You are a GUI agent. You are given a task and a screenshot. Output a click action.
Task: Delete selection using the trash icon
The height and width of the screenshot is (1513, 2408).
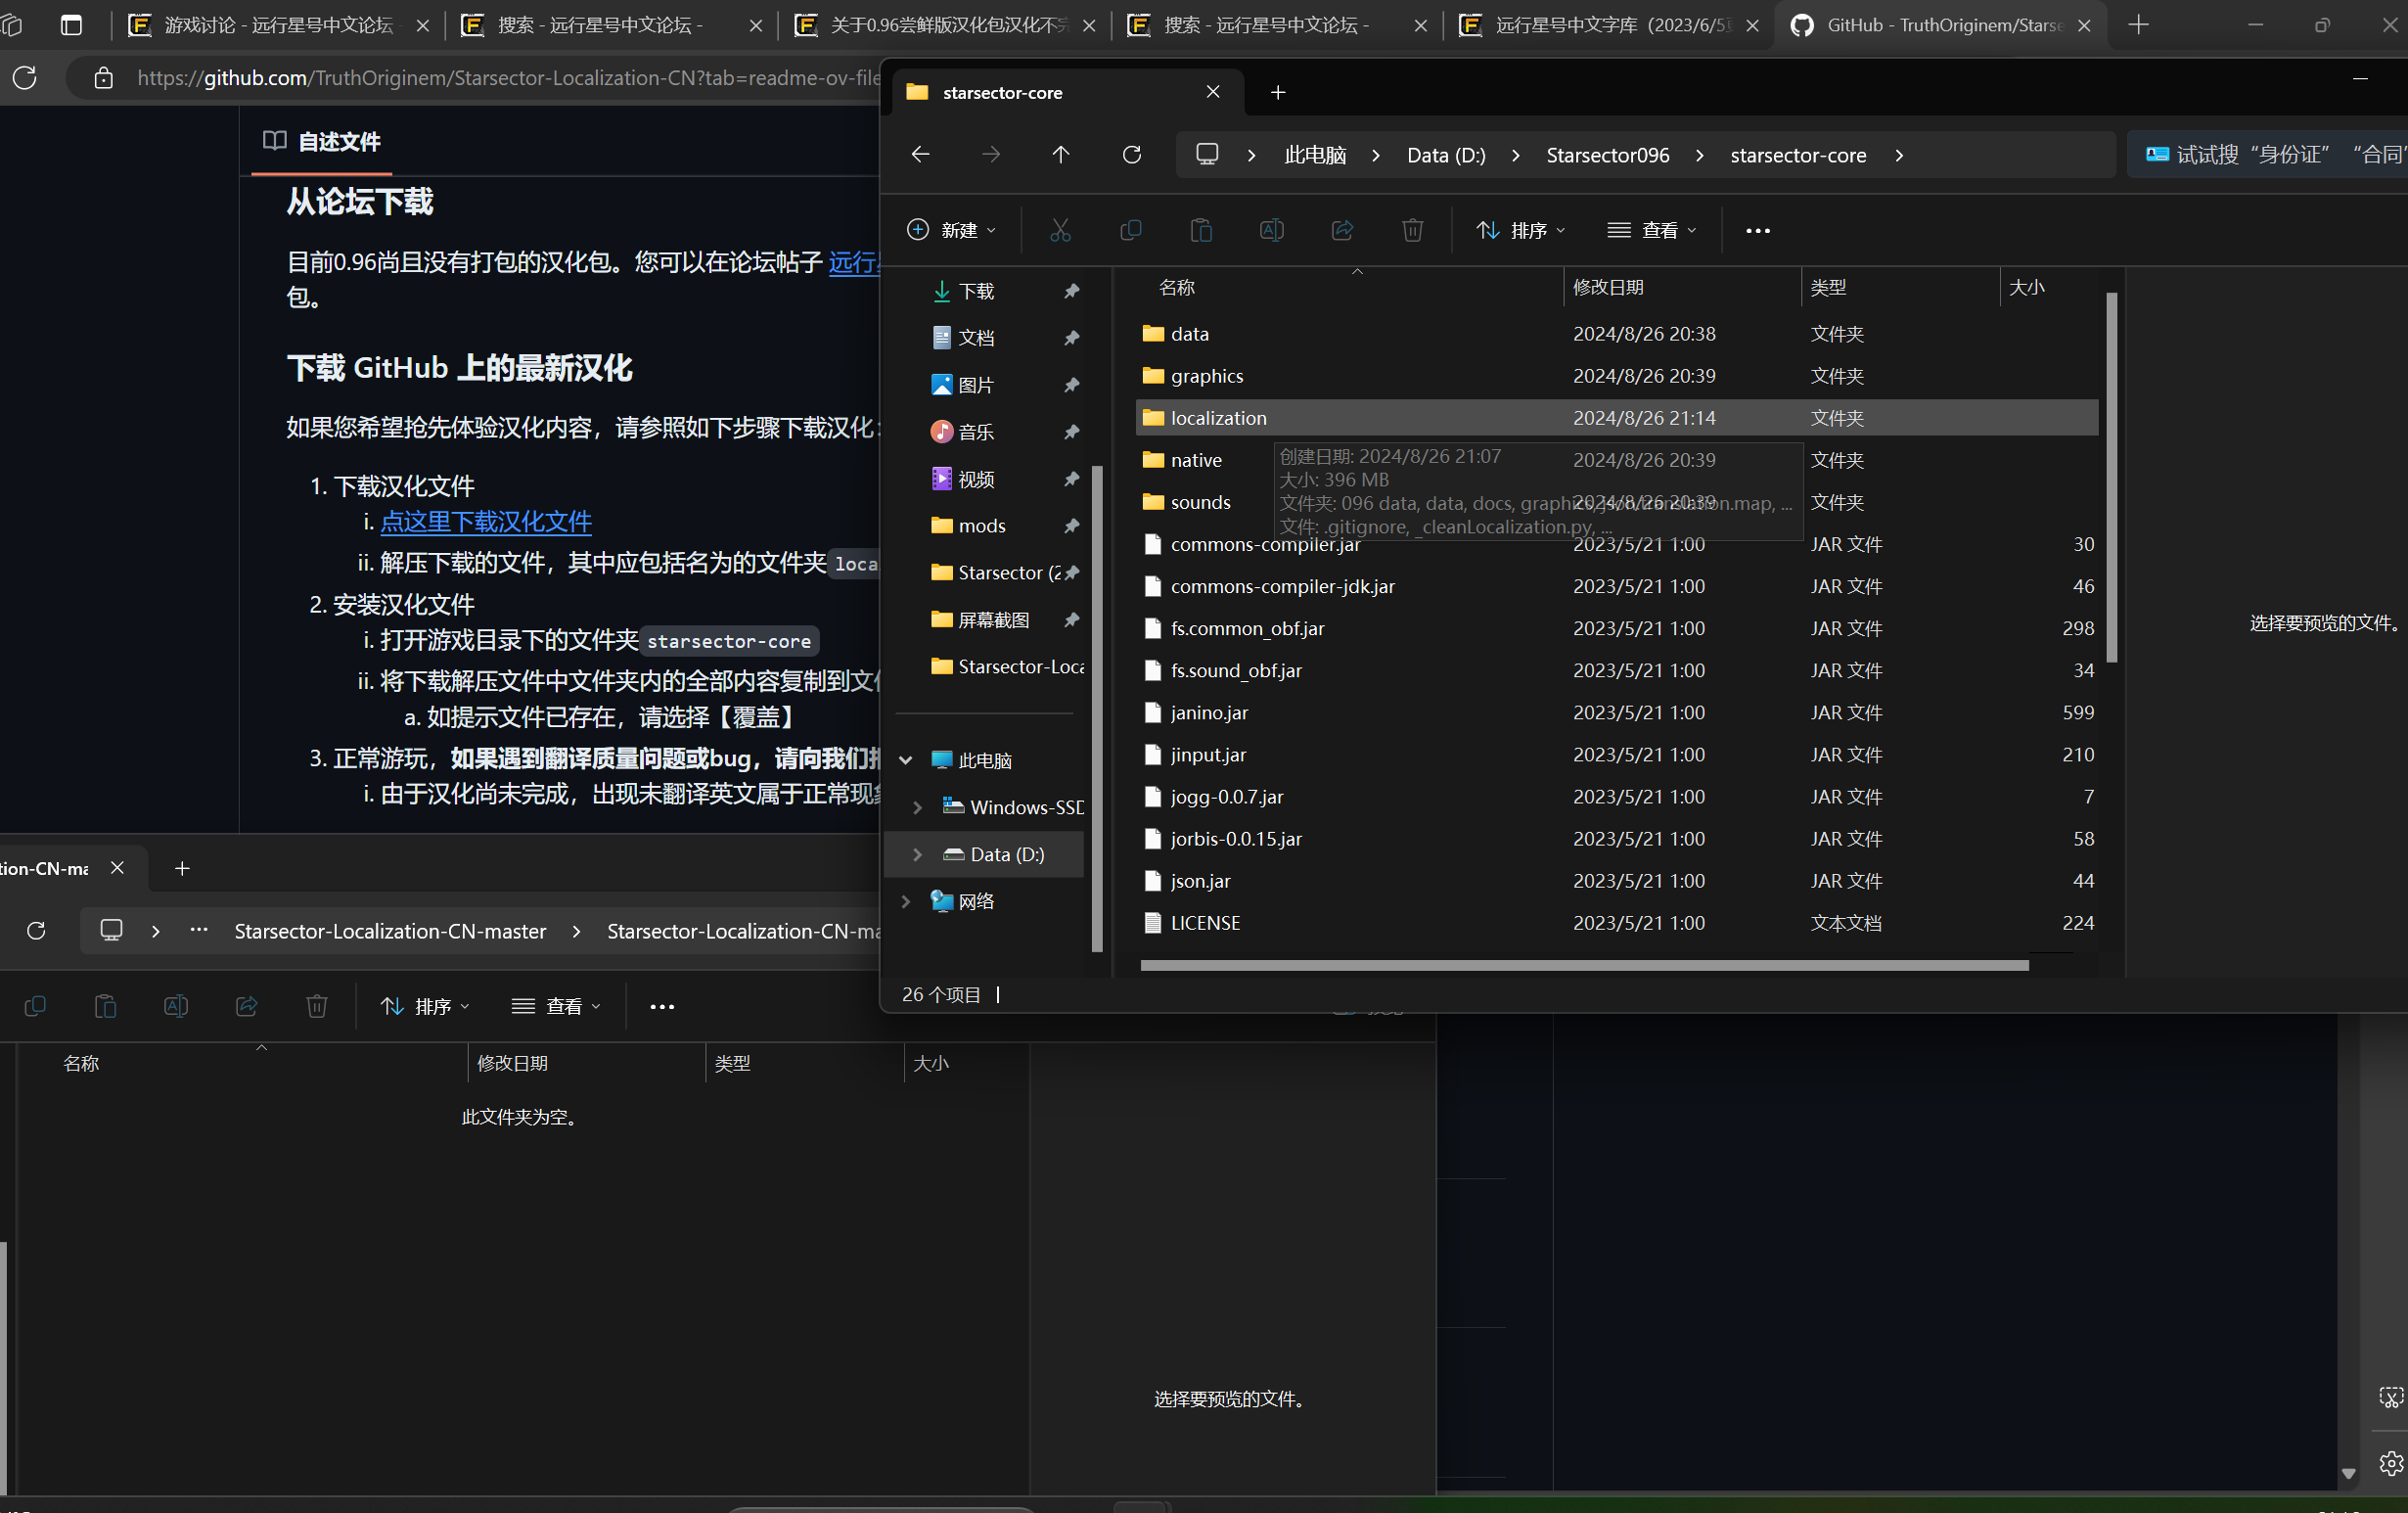click(x=1412, y=230)
